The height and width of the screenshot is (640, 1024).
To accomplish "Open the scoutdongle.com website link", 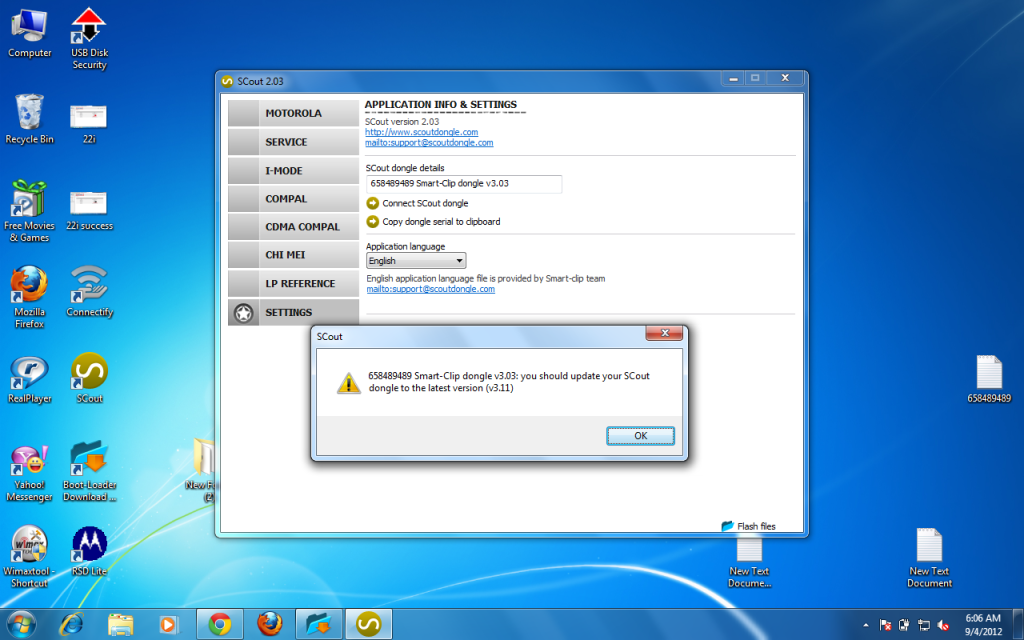I will [x=421, y=132].
